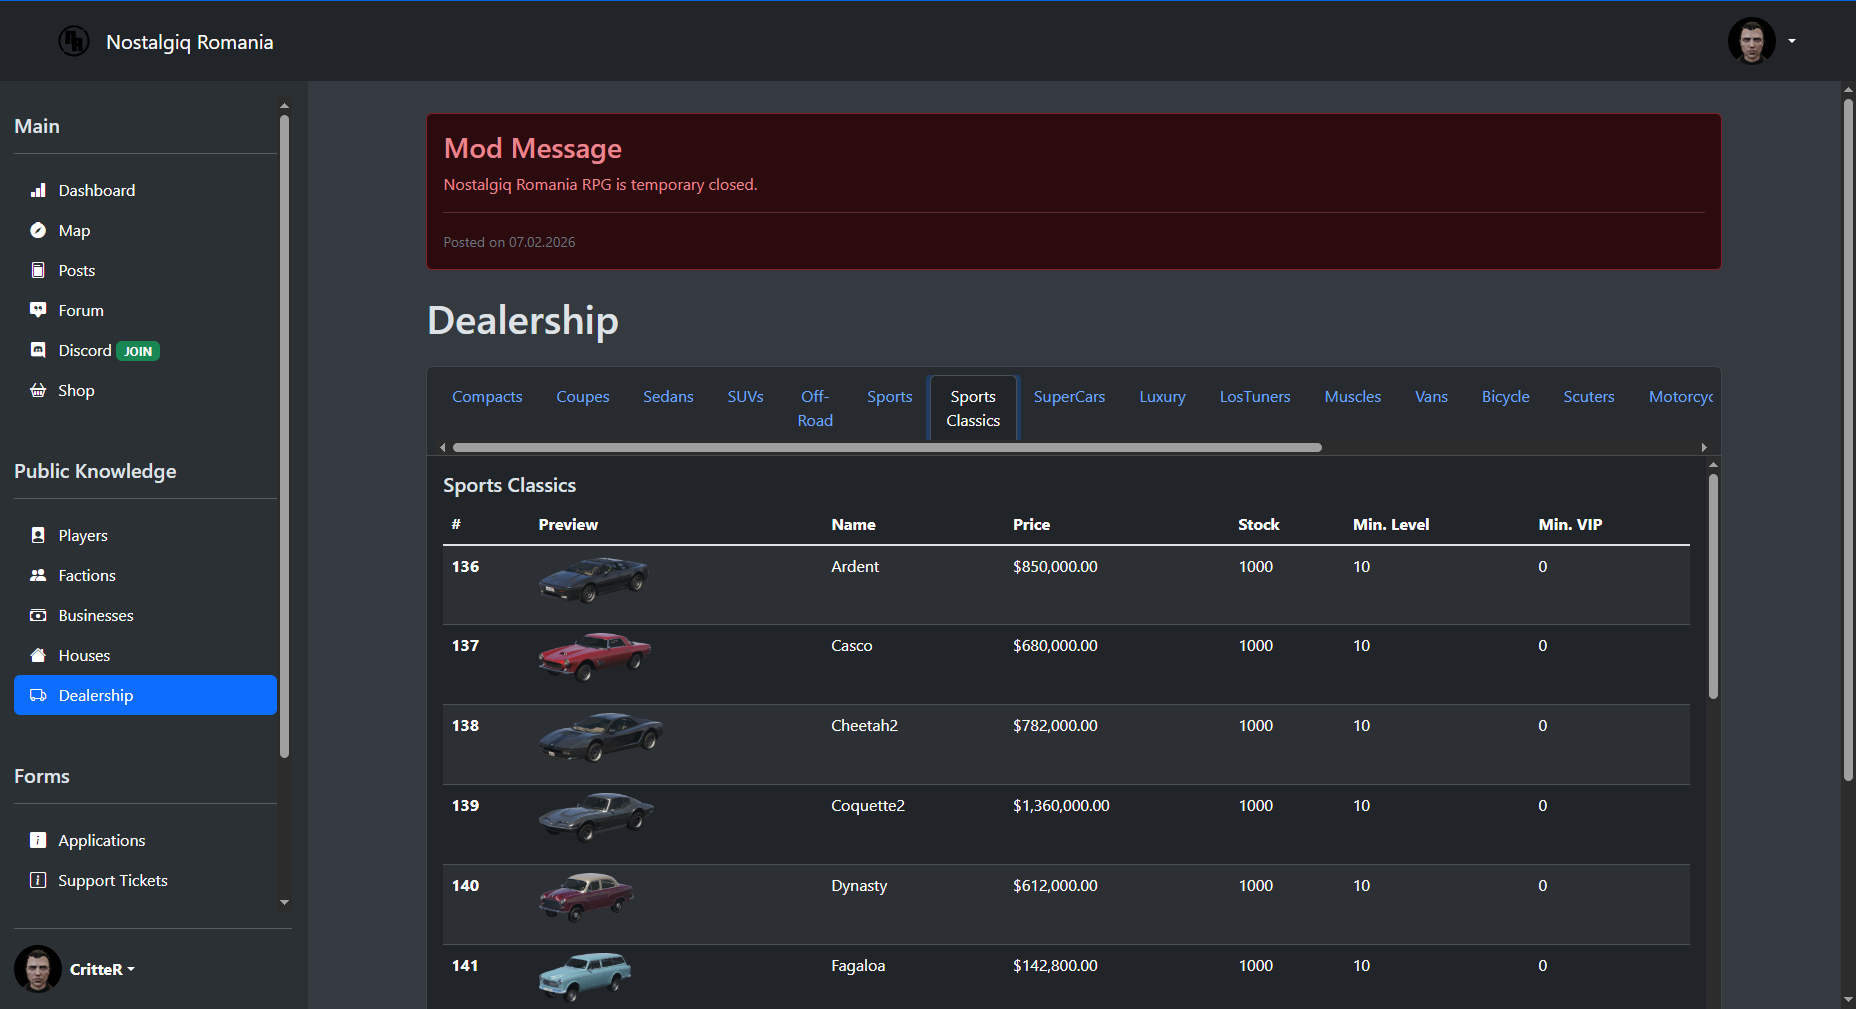1856x1009 pixels.
Task: Click the Ardent car preview image
Action: pos(593,579)
